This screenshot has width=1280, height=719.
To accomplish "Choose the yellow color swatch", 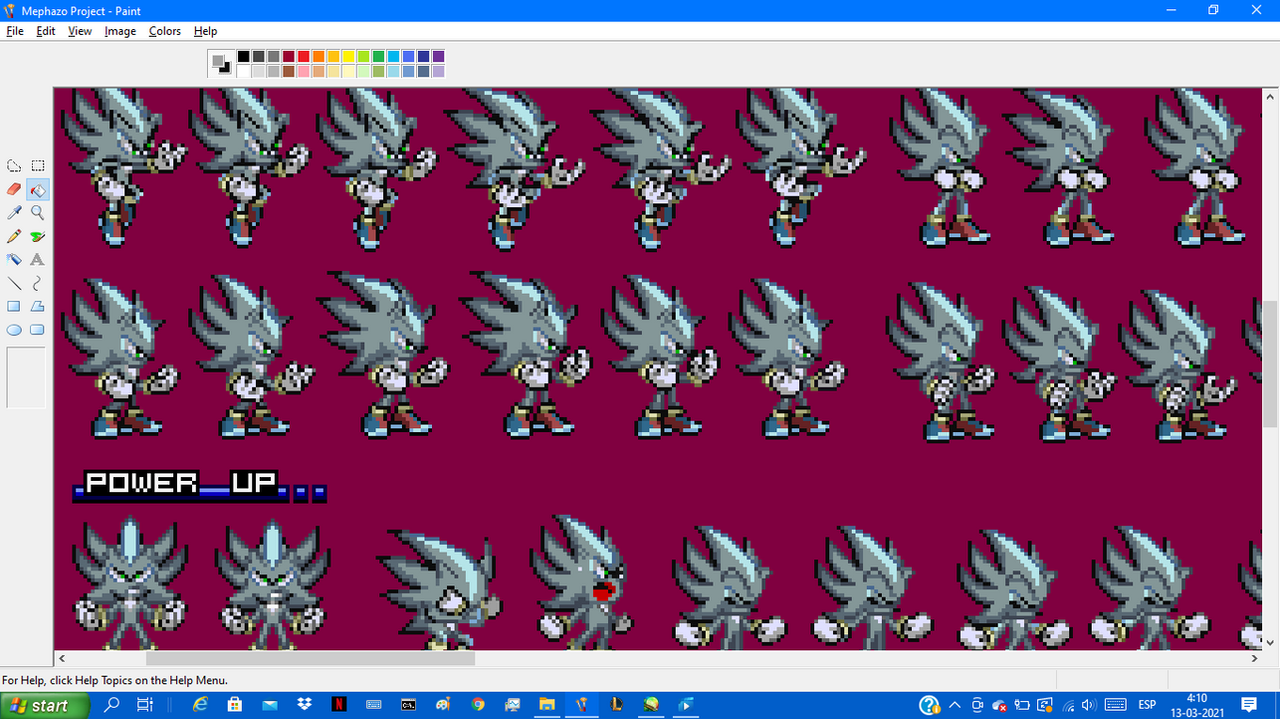I will pos(348,57).
